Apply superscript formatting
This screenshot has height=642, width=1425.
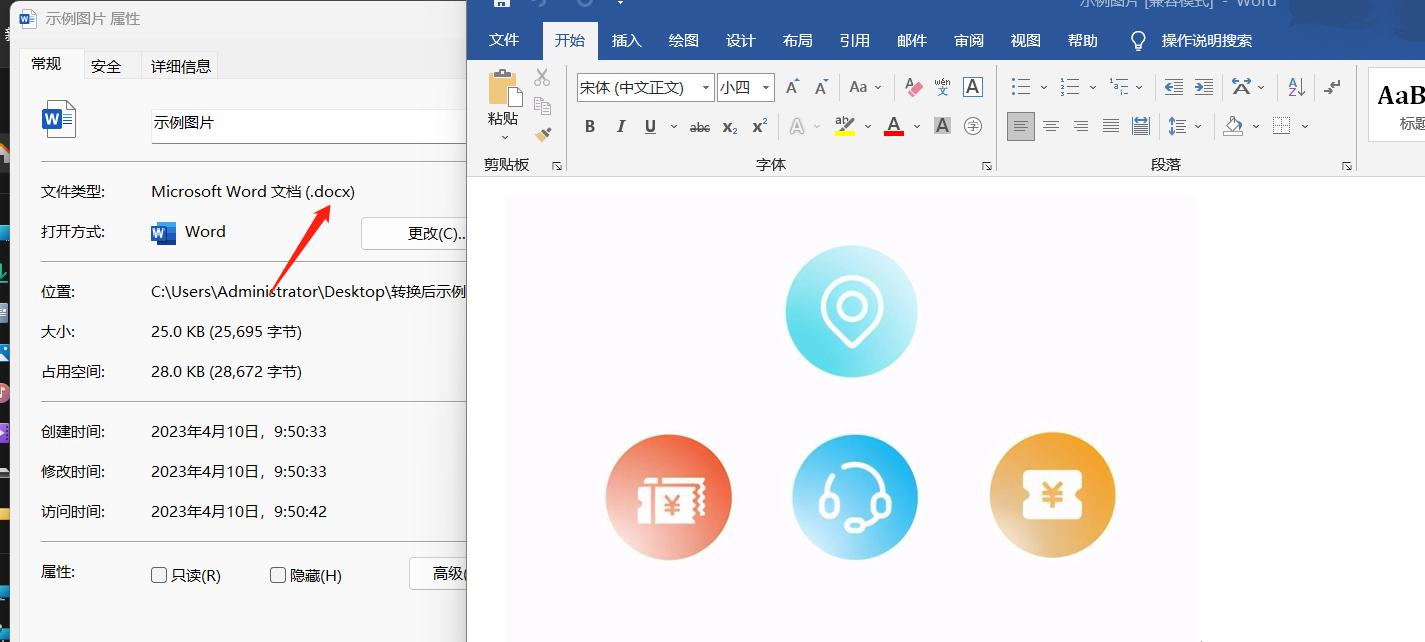coord(759,126)
